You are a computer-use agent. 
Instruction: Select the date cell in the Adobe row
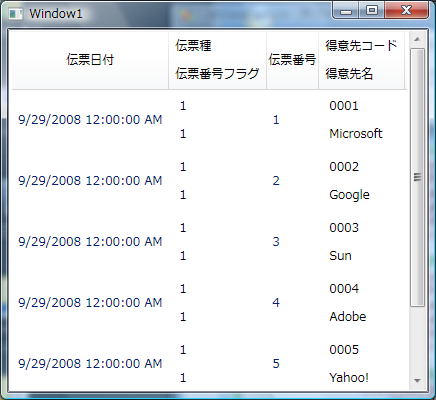click(x=90, y=303)
